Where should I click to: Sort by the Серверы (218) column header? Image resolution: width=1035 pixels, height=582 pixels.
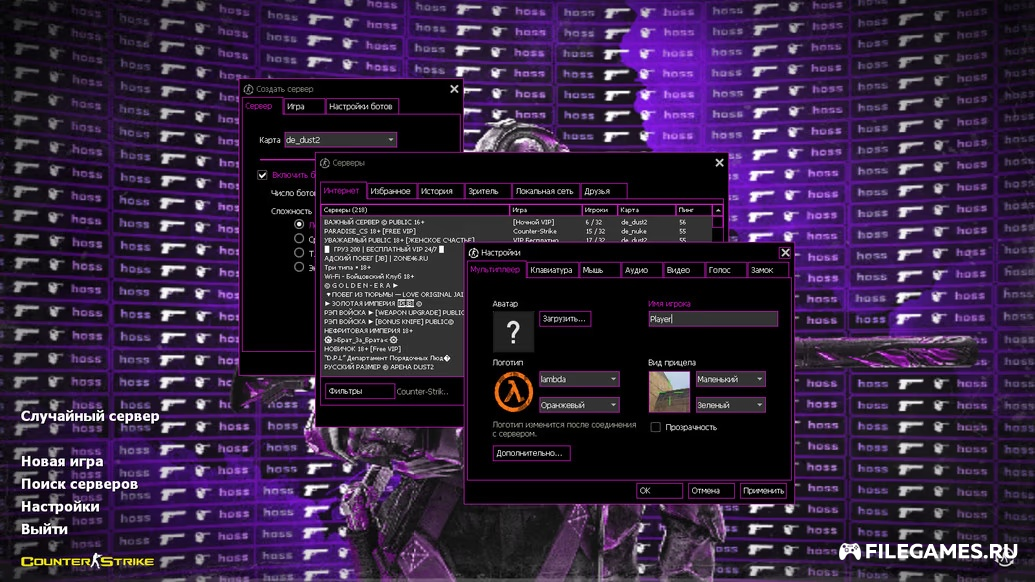coord(415,210)
